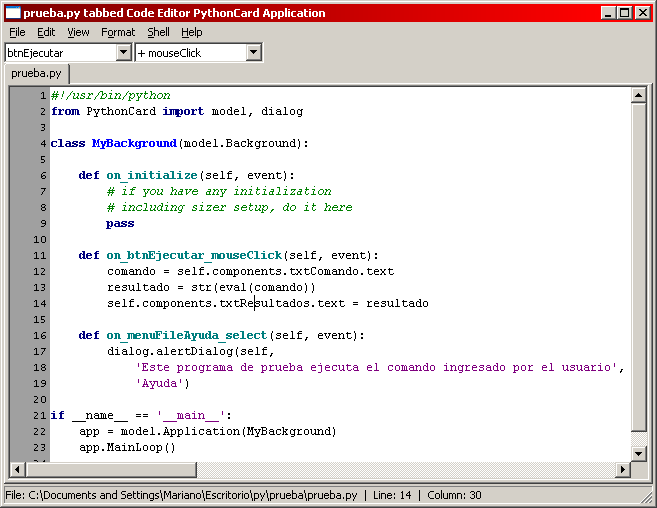
Task: Click line number 21 in the margin
Action: click(x=39, y=416)
